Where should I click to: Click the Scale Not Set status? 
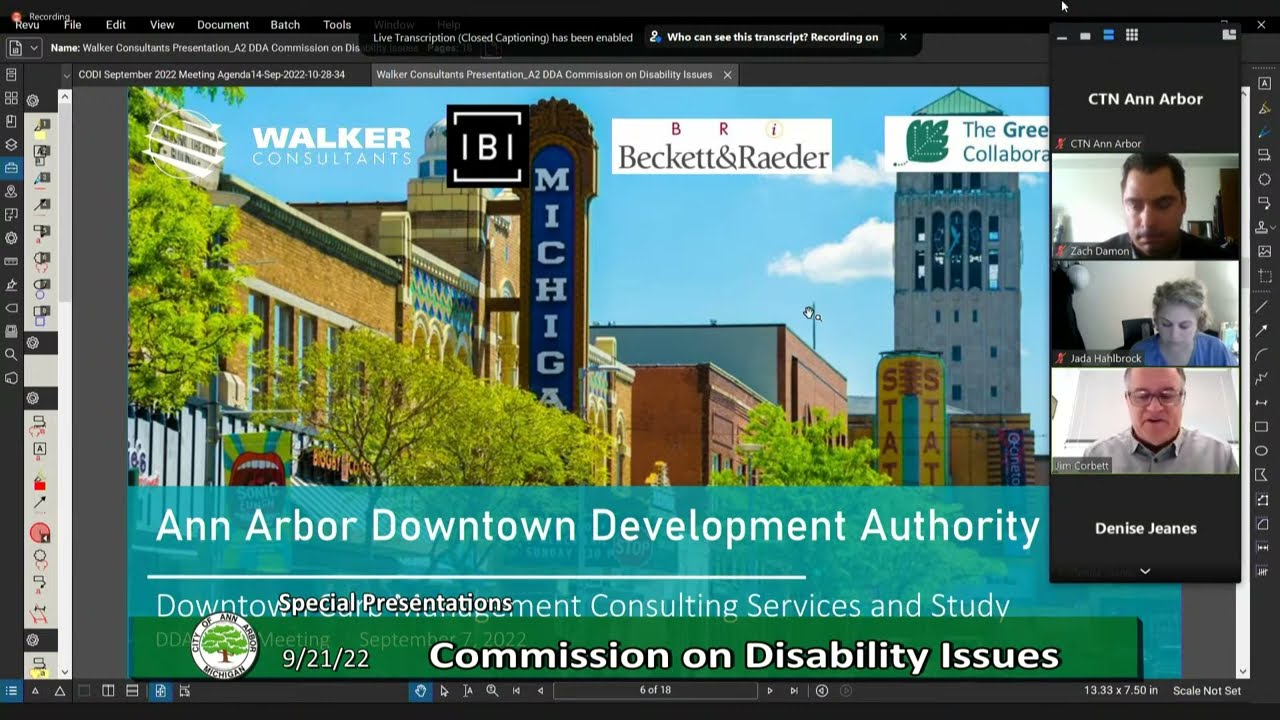point(1207,691)
